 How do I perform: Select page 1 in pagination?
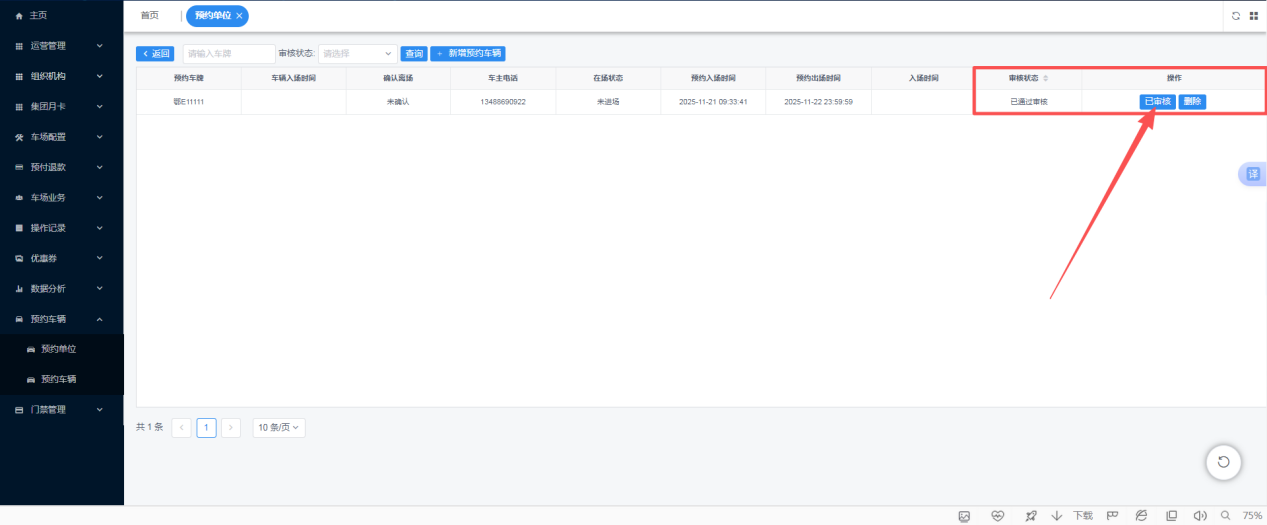[206, 427]
